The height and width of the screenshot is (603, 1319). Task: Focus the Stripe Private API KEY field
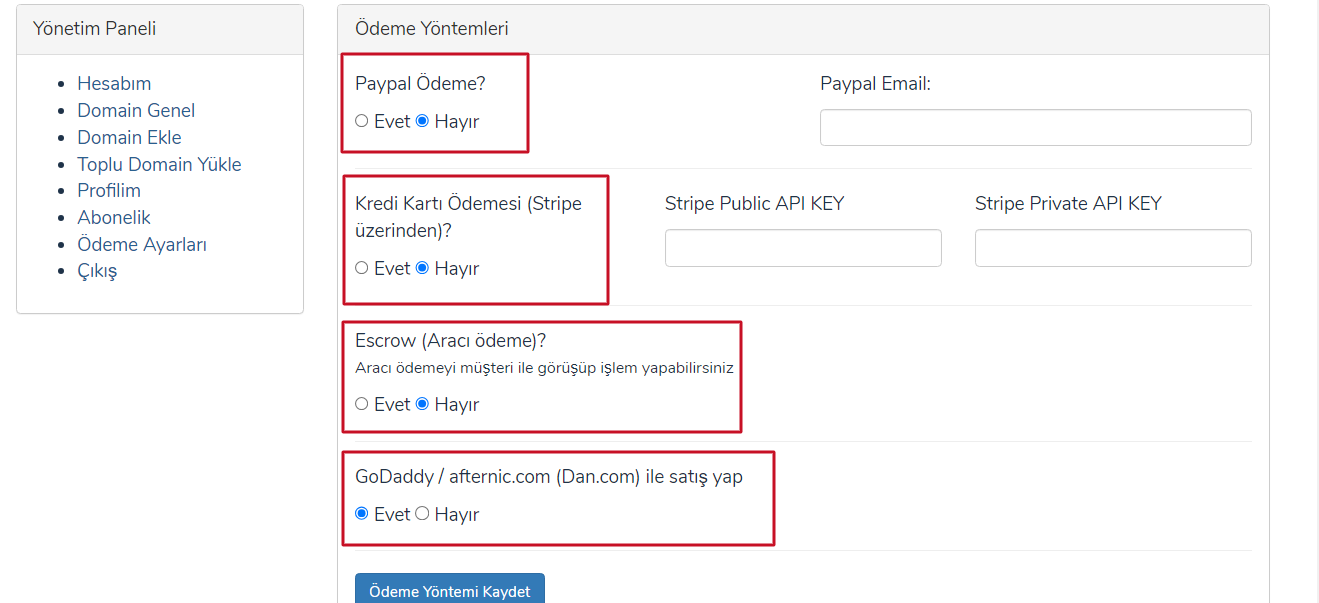click(x=1113, y=248)
